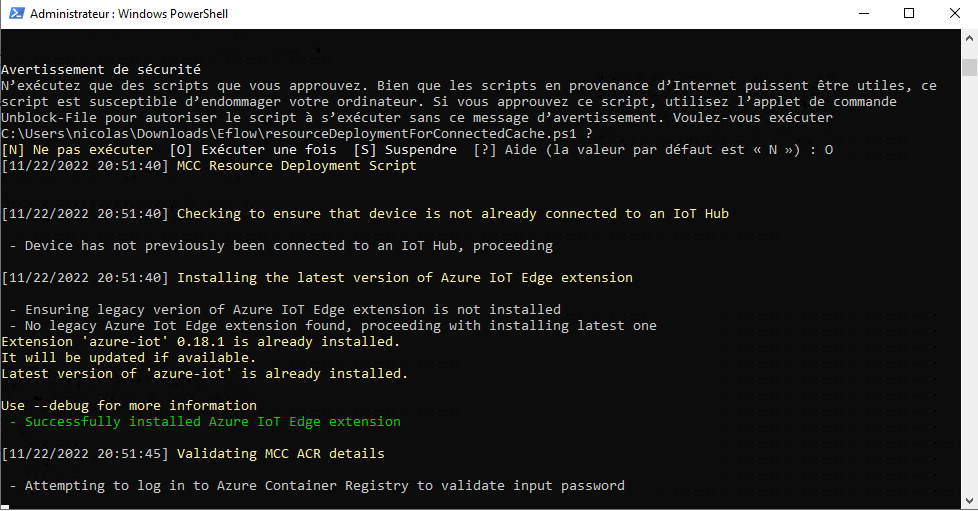Click the "Extension 'azure-iot' 0.18.1" line

[x=200, y=342]
